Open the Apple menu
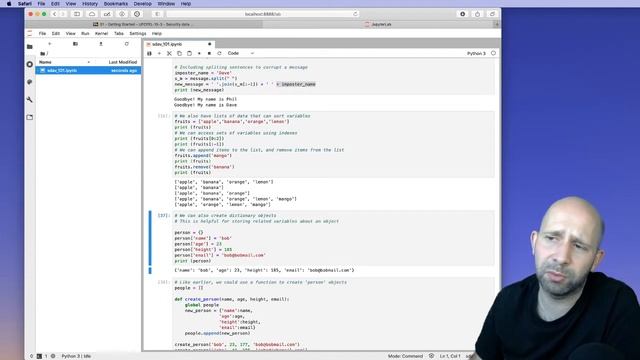 point(9,4)
